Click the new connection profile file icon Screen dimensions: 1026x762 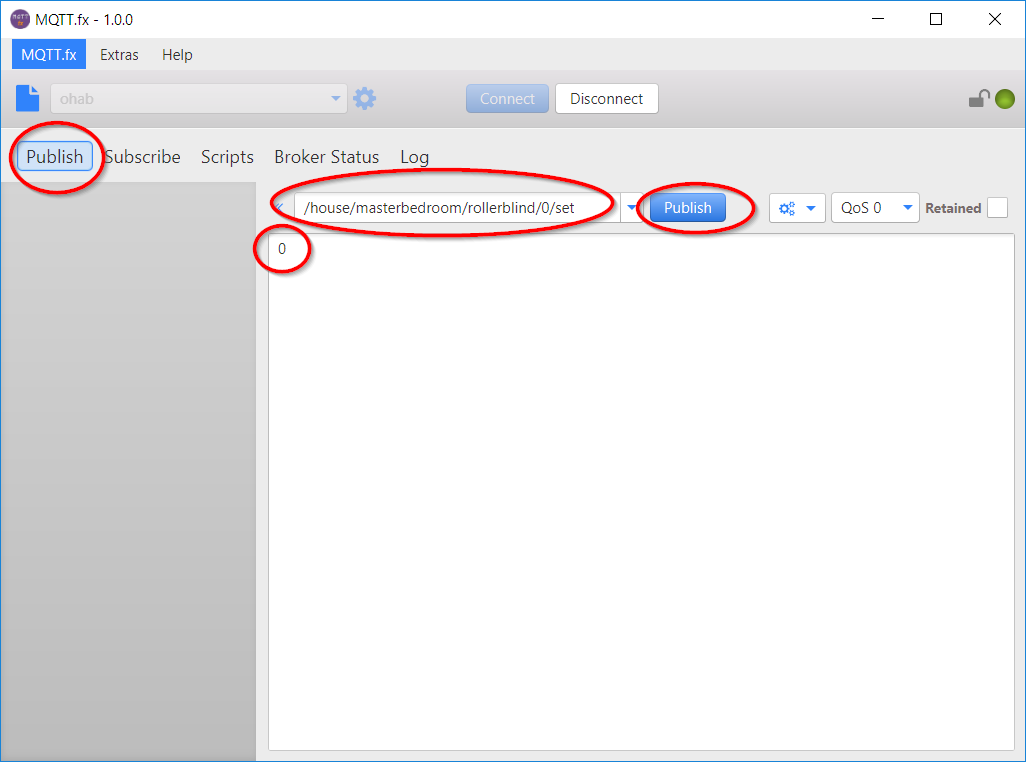click(x=27, y=99)
